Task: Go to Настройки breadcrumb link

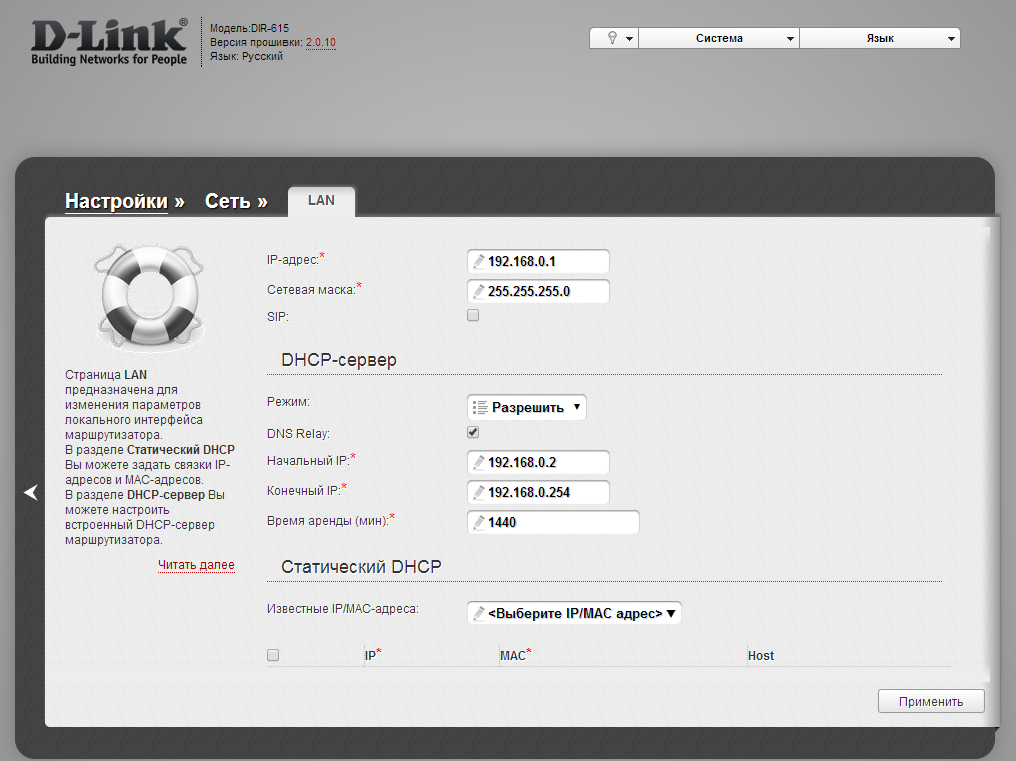Action: [116, 201]
